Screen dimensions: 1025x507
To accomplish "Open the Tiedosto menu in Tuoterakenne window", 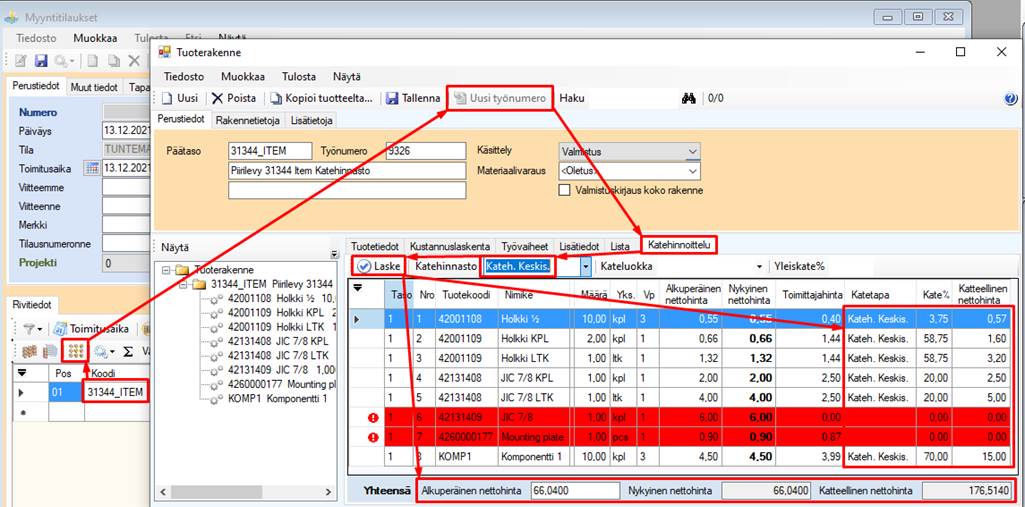I will pos(184,76).
